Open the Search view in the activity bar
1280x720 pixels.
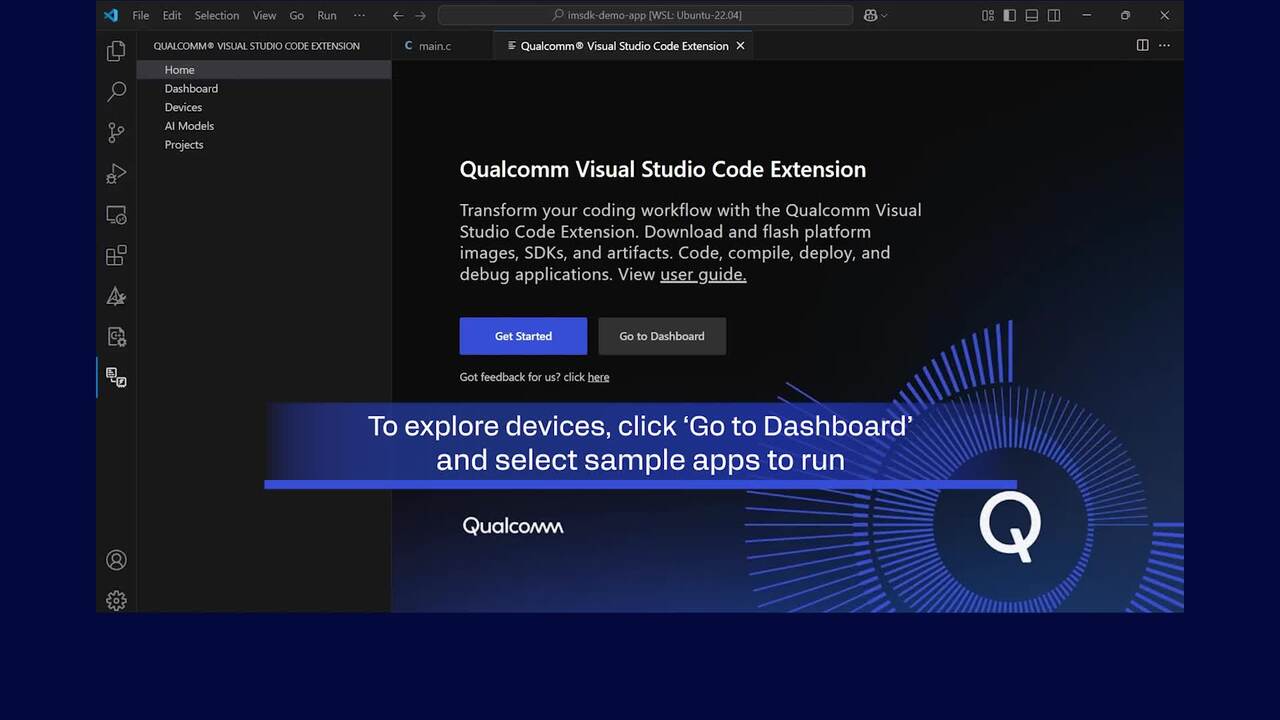116,92
